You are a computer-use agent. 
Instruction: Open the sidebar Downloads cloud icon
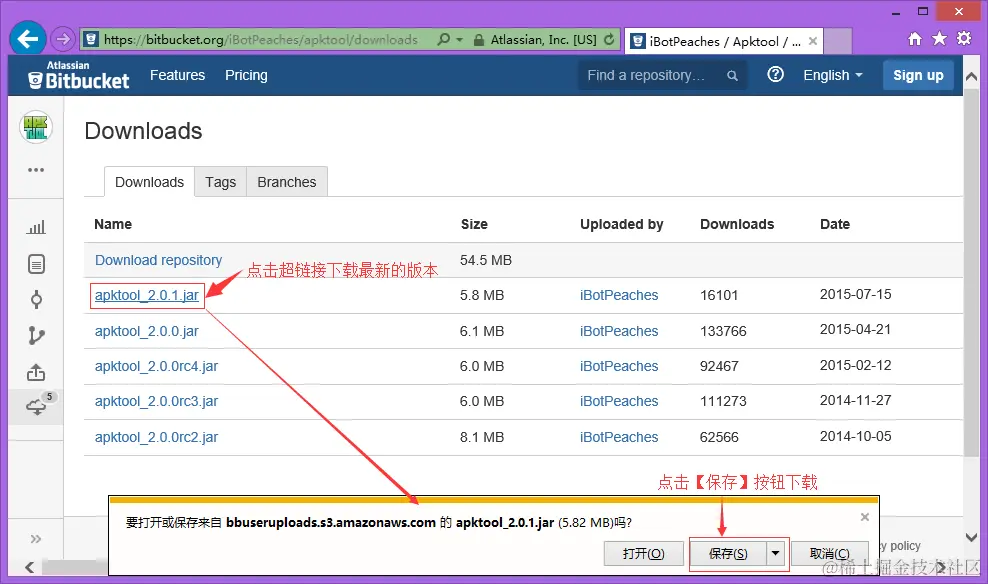pos(36,407)
